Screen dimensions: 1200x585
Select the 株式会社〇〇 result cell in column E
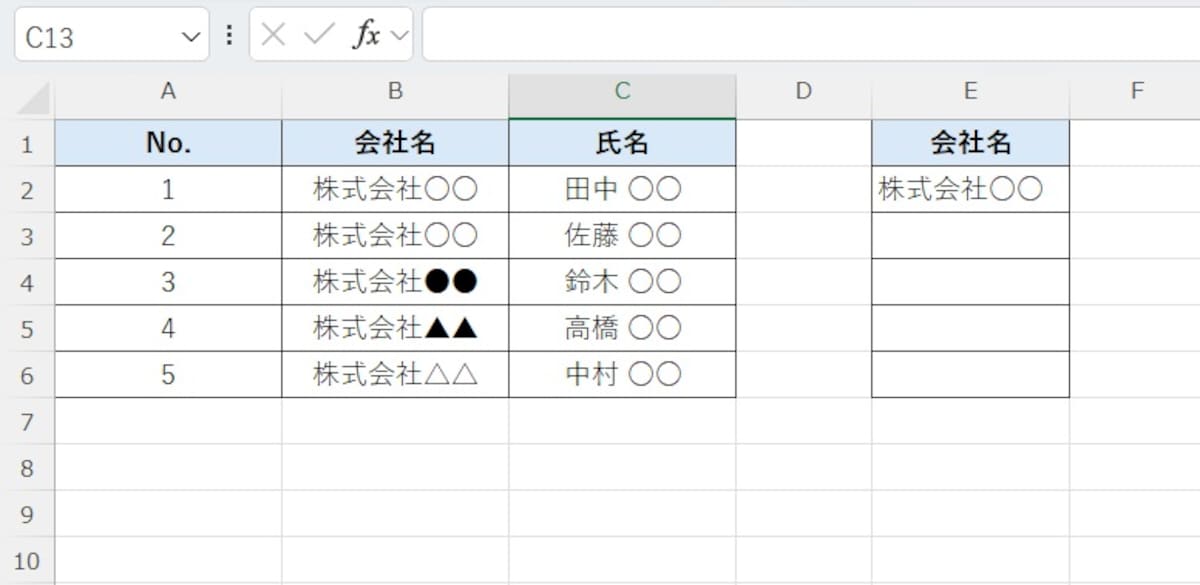point(970,189)
